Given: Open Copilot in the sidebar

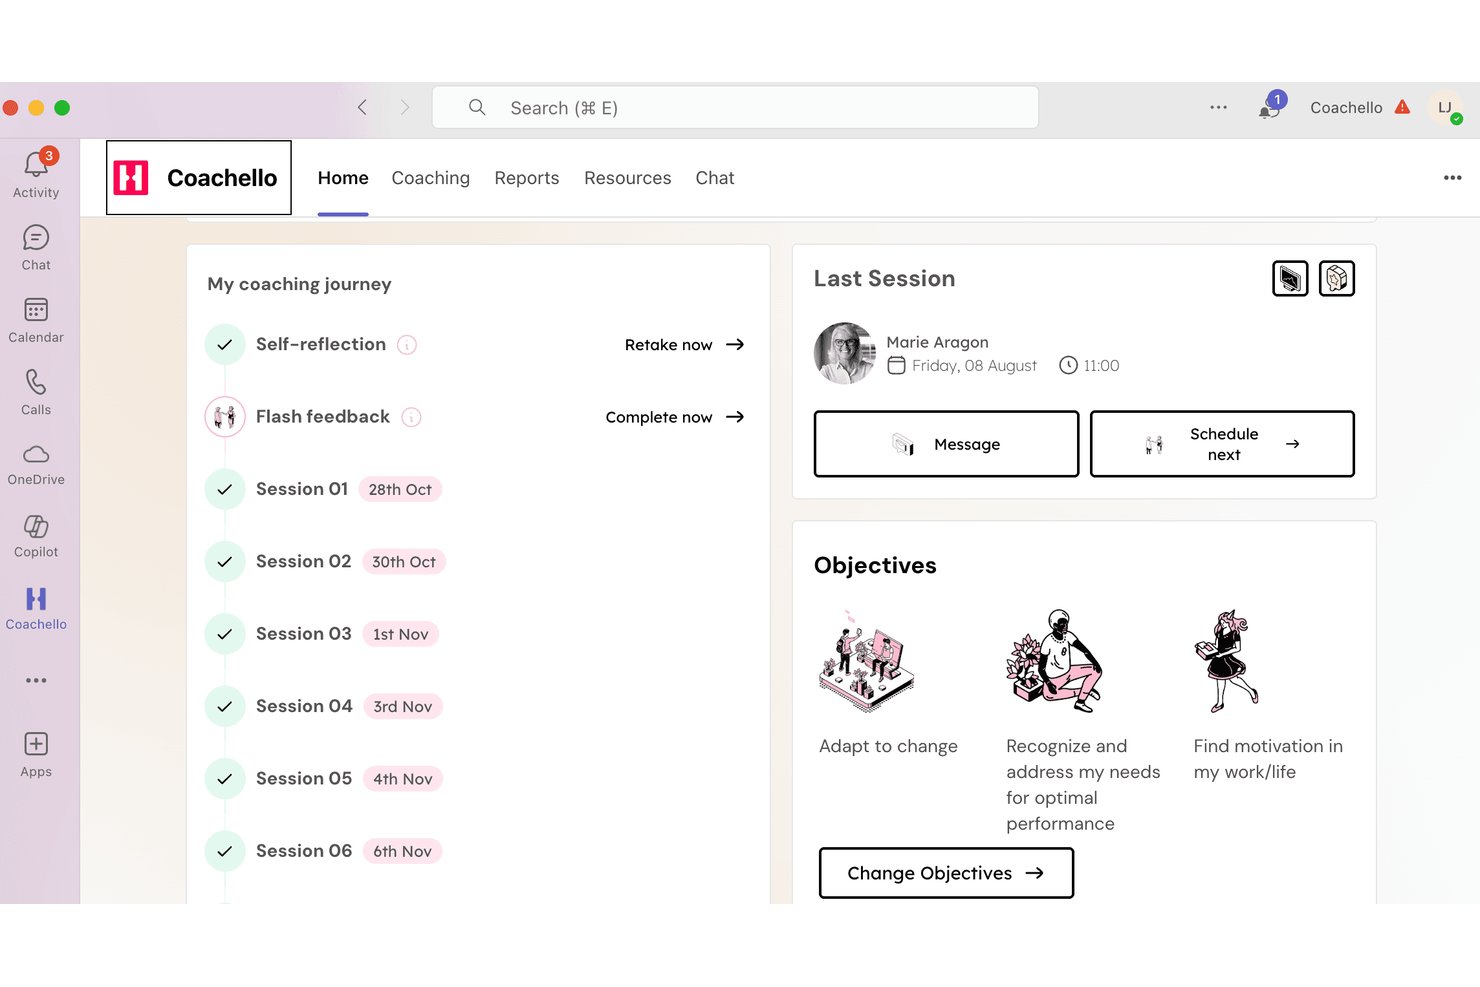Looking at the screenshot, I should coord(36,536).
